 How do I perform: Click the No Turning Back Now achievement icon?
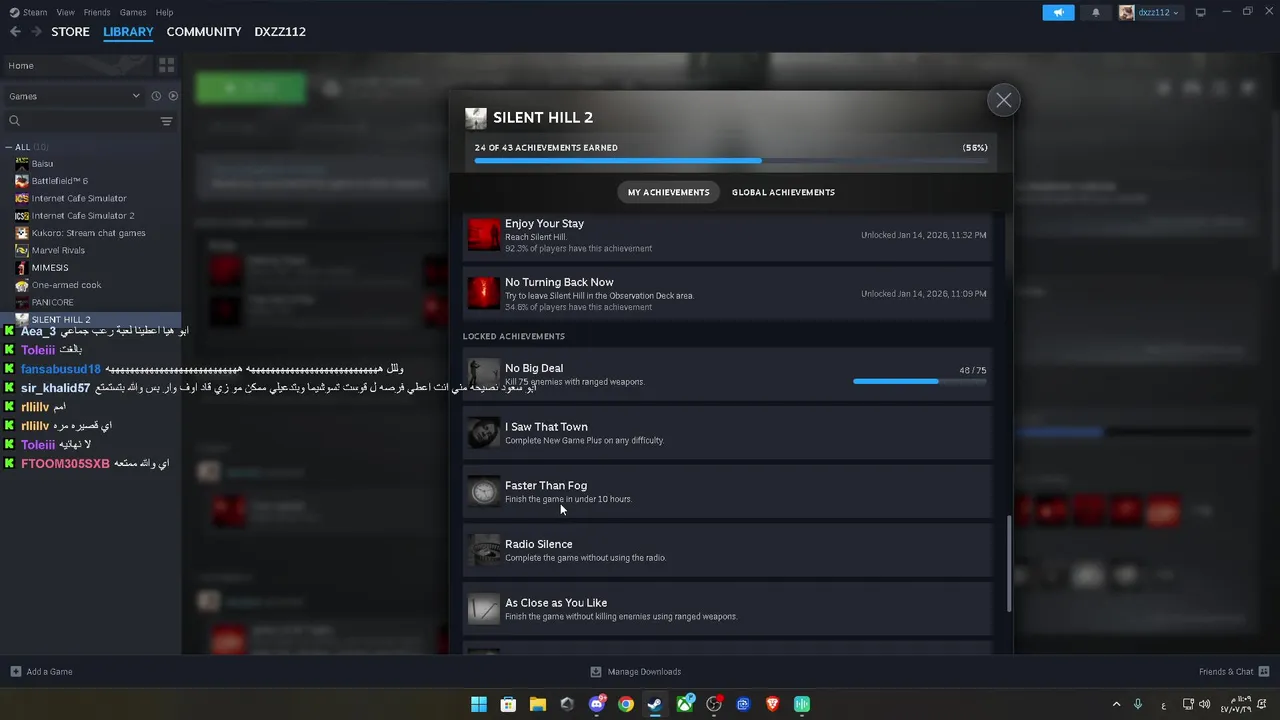click(x=484, y=293)
